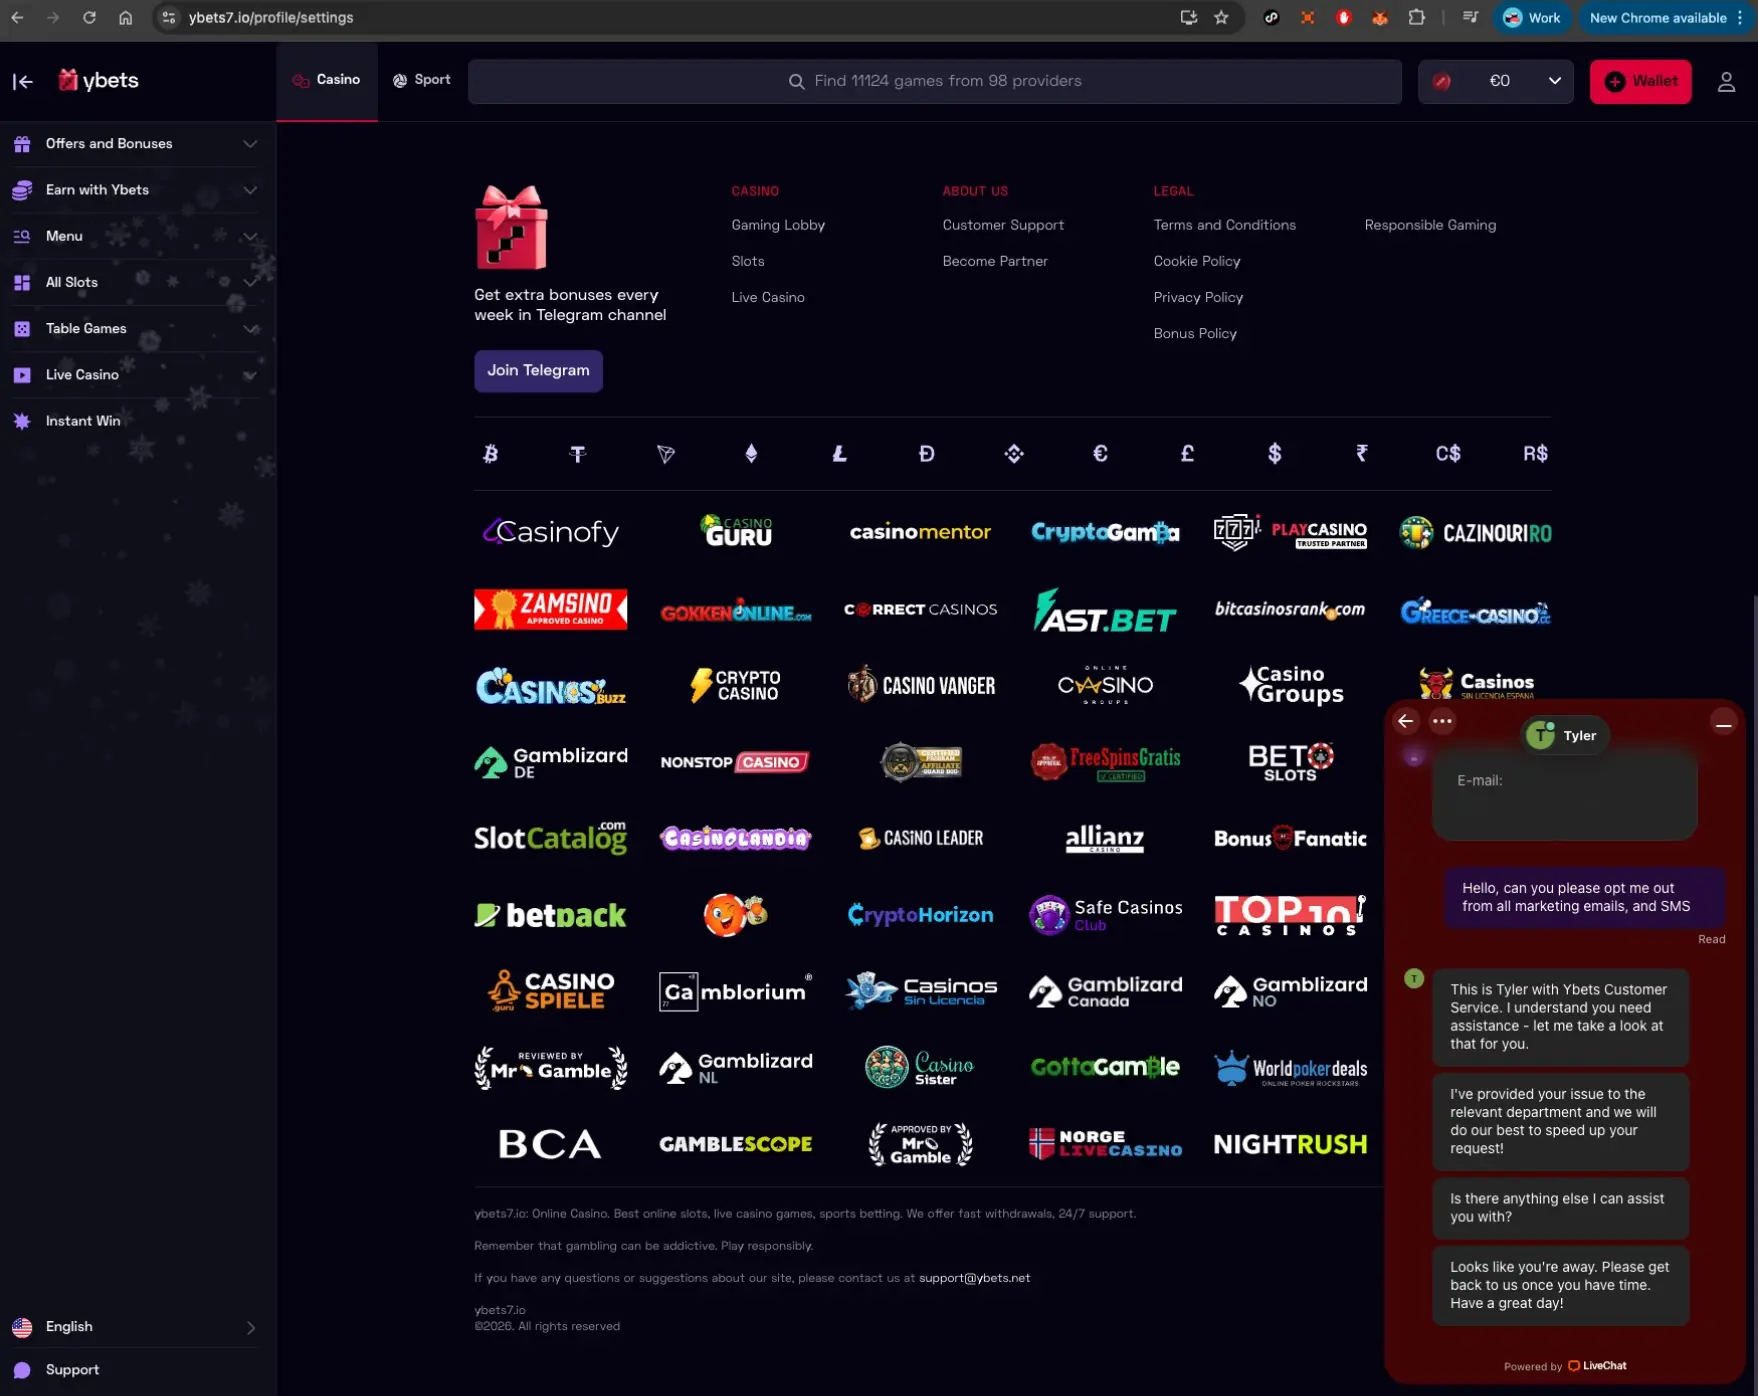Click the Chrome address bar URL
The image size is (1758, 1396).
(271, 18)
